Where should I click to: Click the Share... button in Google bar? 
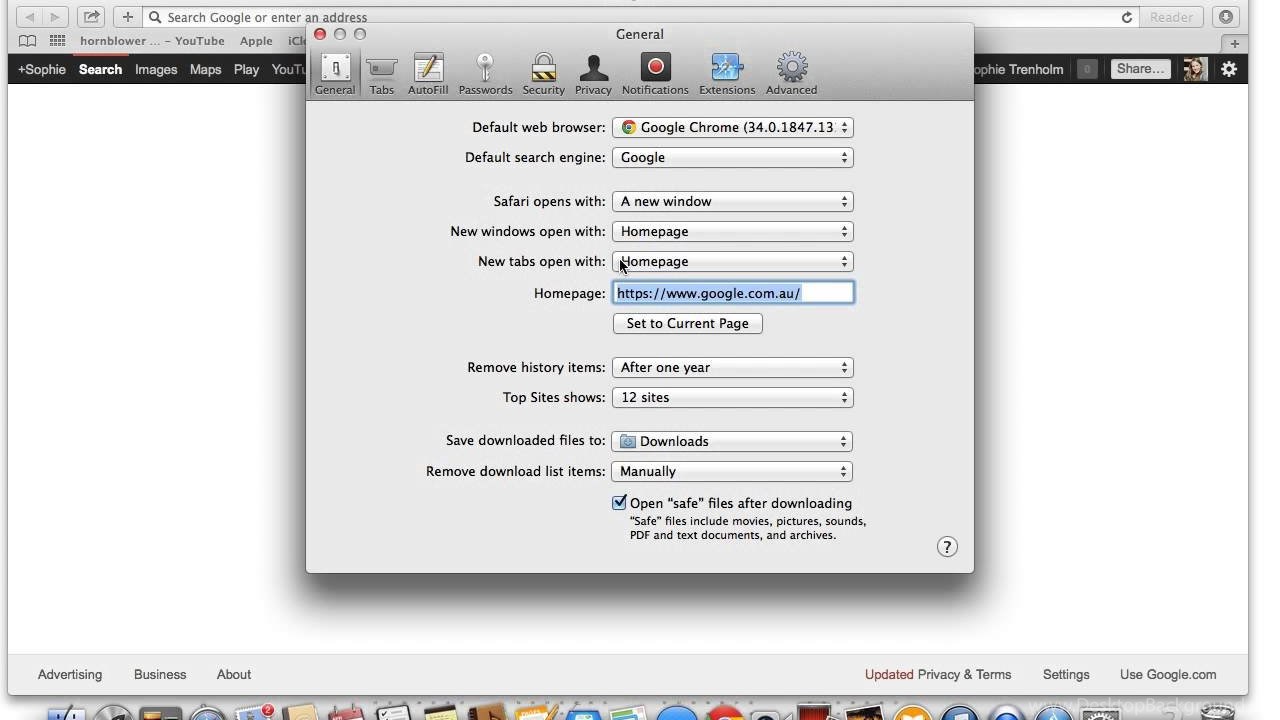pyautogui.click(x=1140, y=69)
